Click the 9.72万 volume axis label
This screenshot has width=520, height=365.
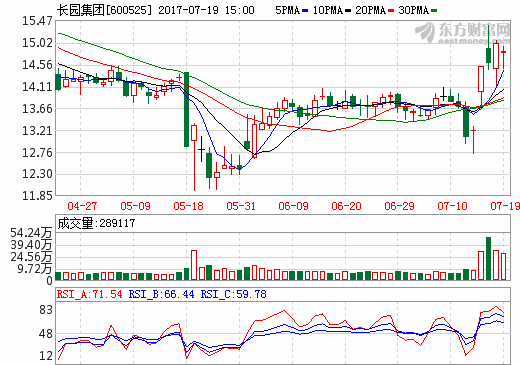tap(35, 268)
